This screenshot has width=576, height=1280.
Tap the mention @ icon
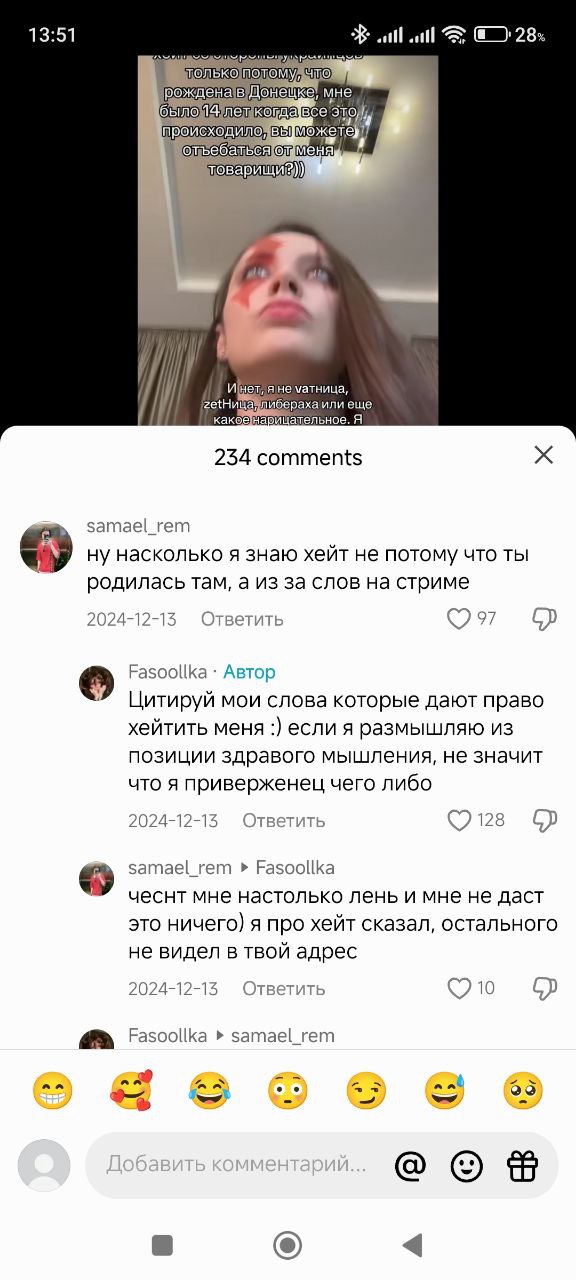point(410,1165)
